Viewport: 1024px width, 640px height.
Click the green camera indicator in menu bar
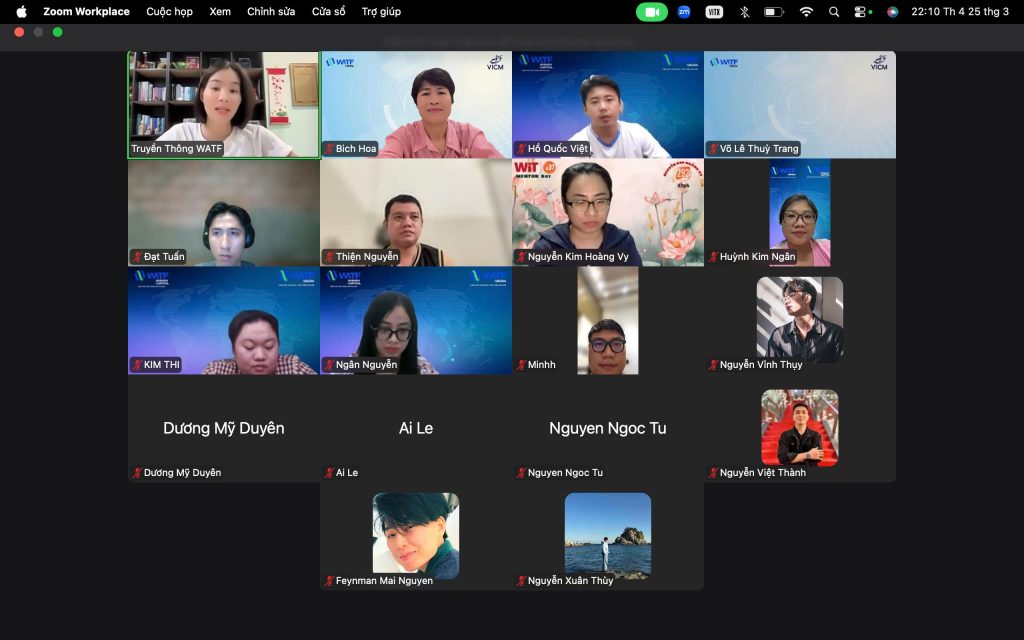(651, 12)
